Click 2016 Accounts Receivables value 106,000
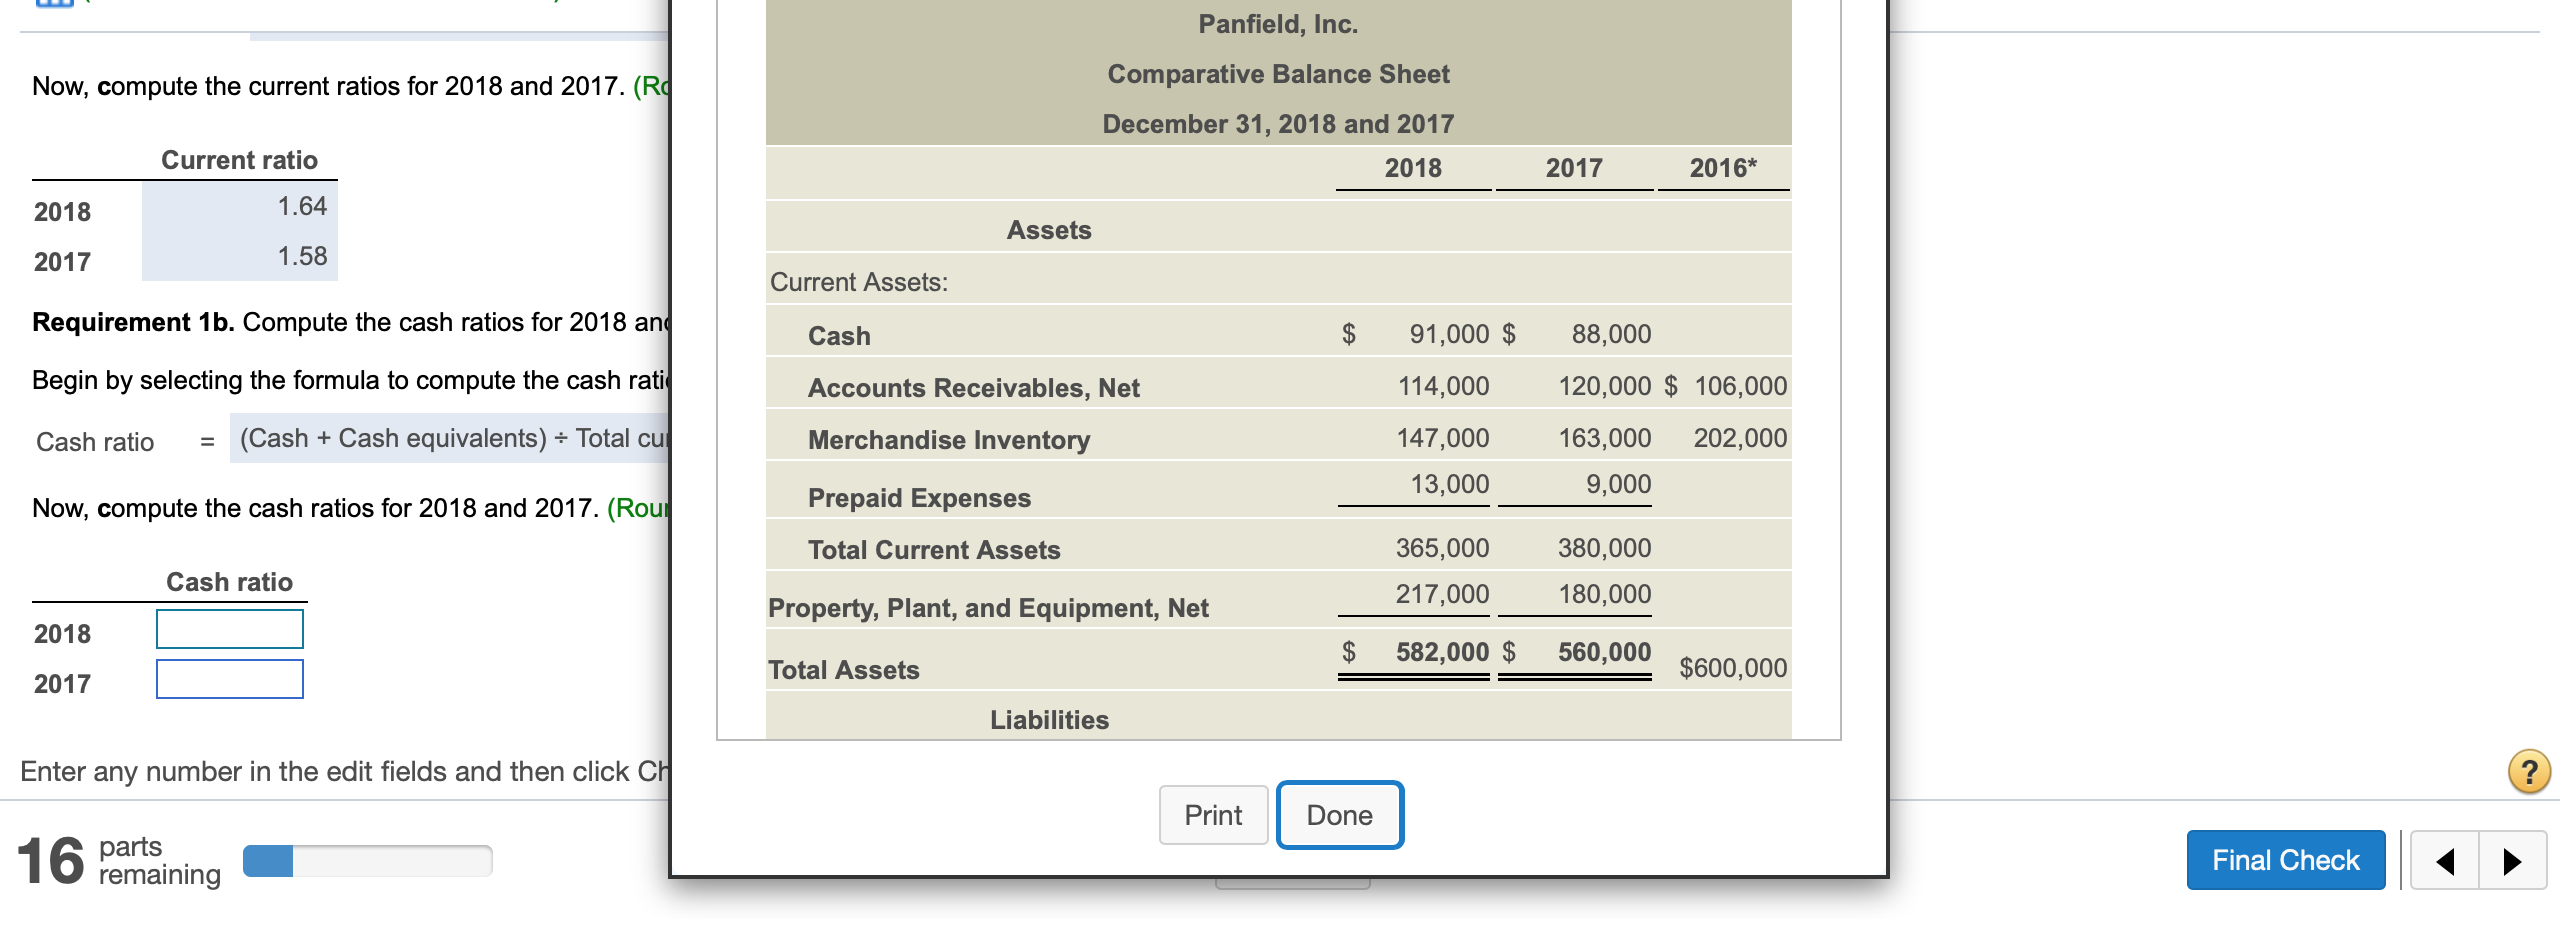The width and height of the screenshot is (2560, 929). [x=1740, y=386]
